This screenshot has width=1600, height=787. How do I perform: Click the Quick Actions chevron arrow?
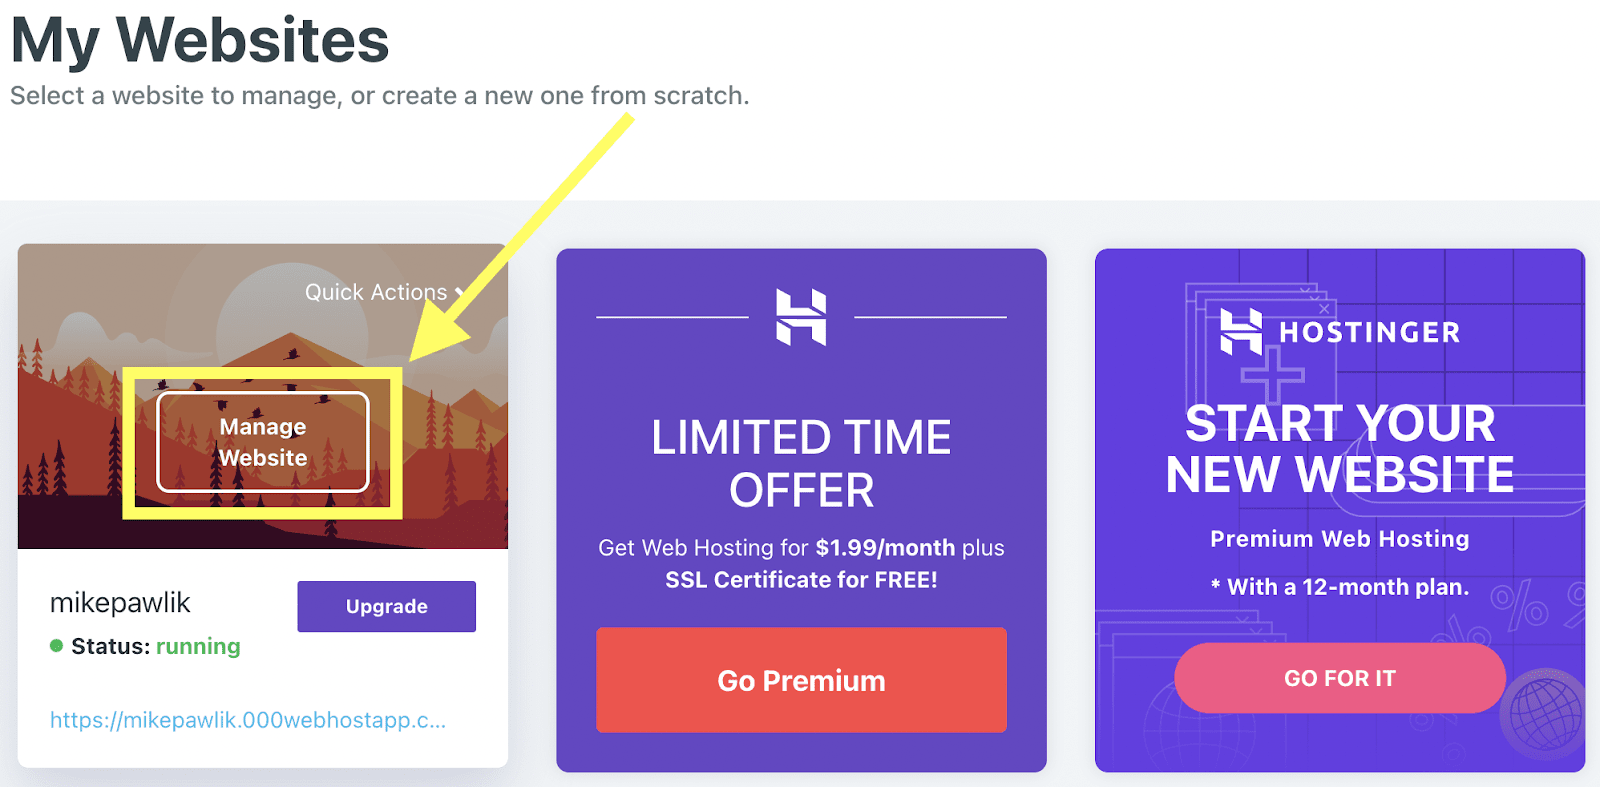[x=460, y=292]
